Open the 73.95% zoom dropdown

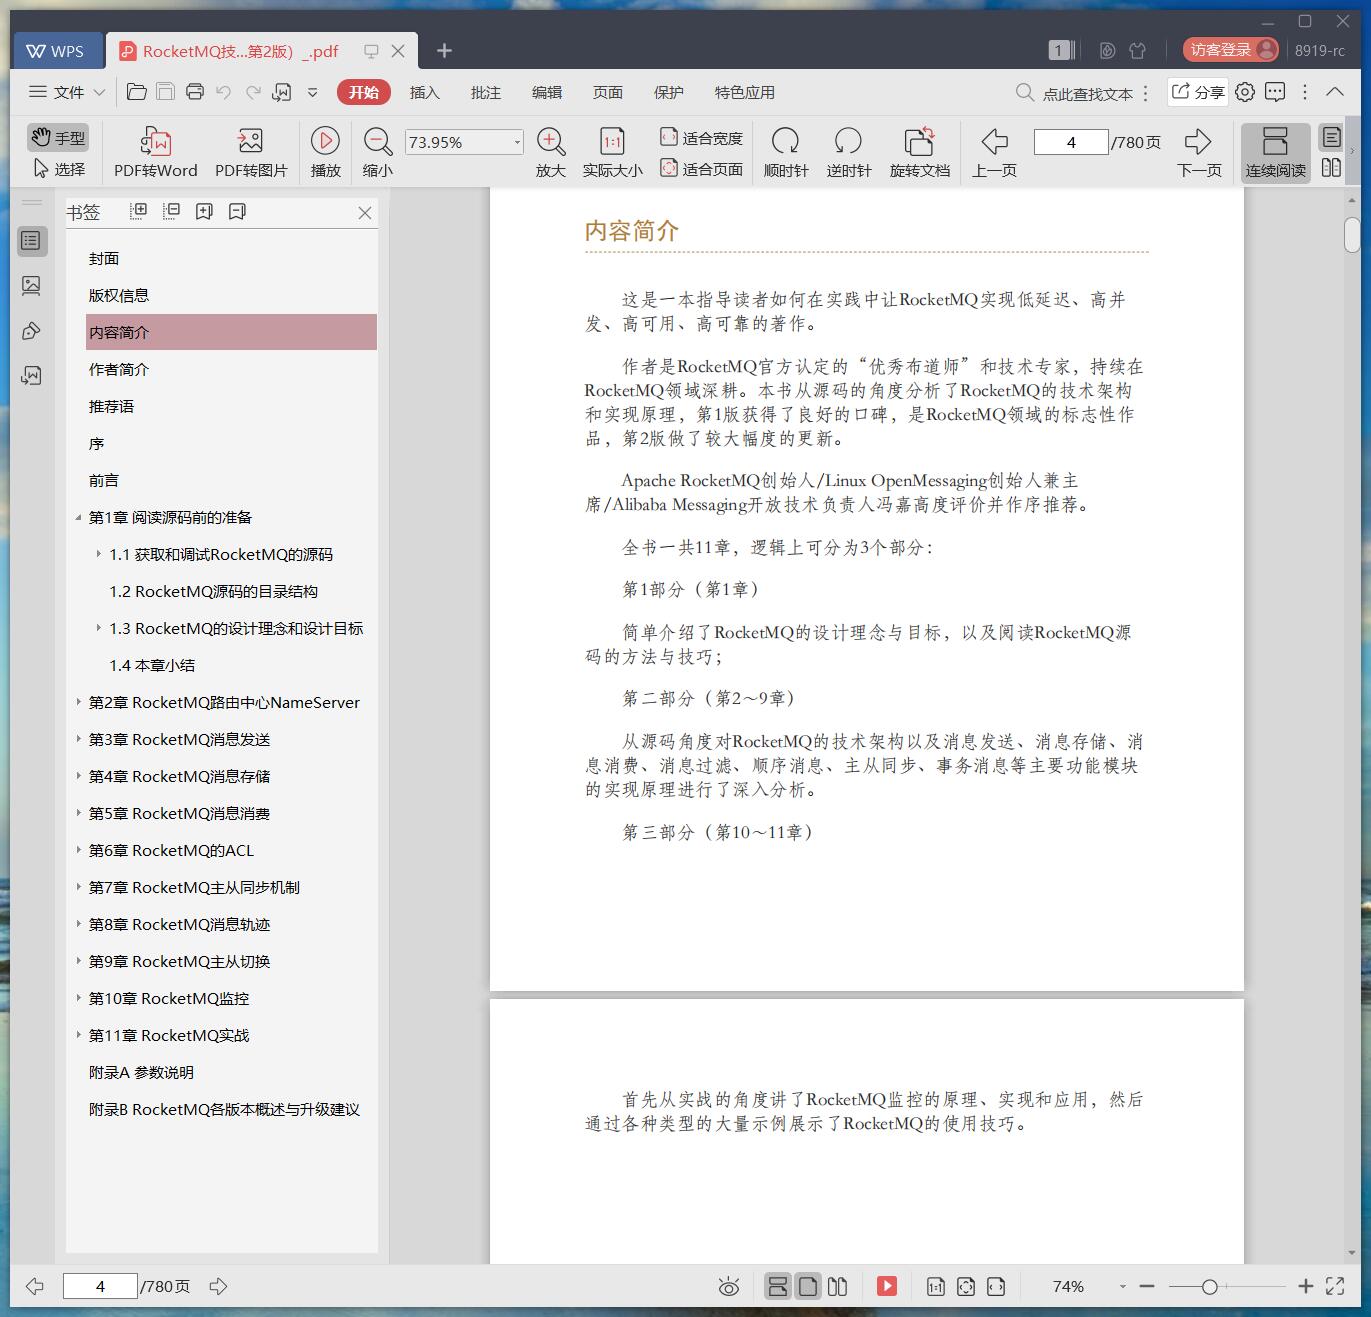(x=517, y=142)
